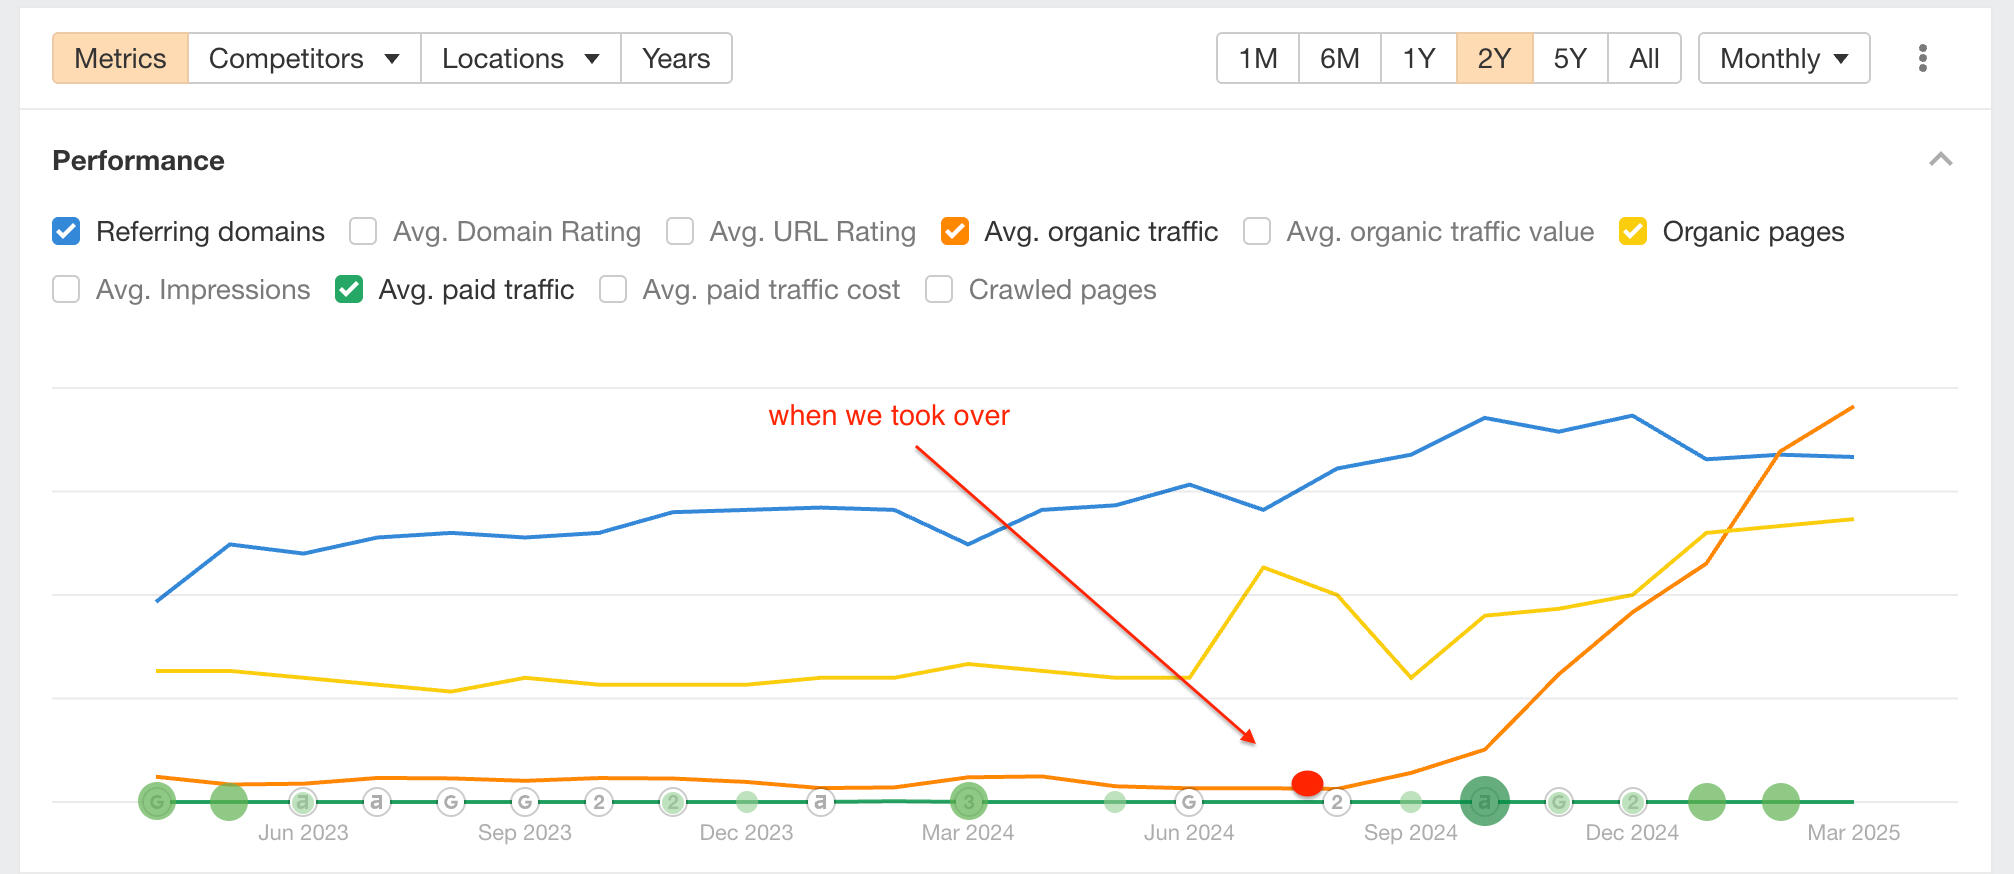Click the Google update marker near Jun 2023
Screen dimensions: 2014x874
(x=157, y=800)
